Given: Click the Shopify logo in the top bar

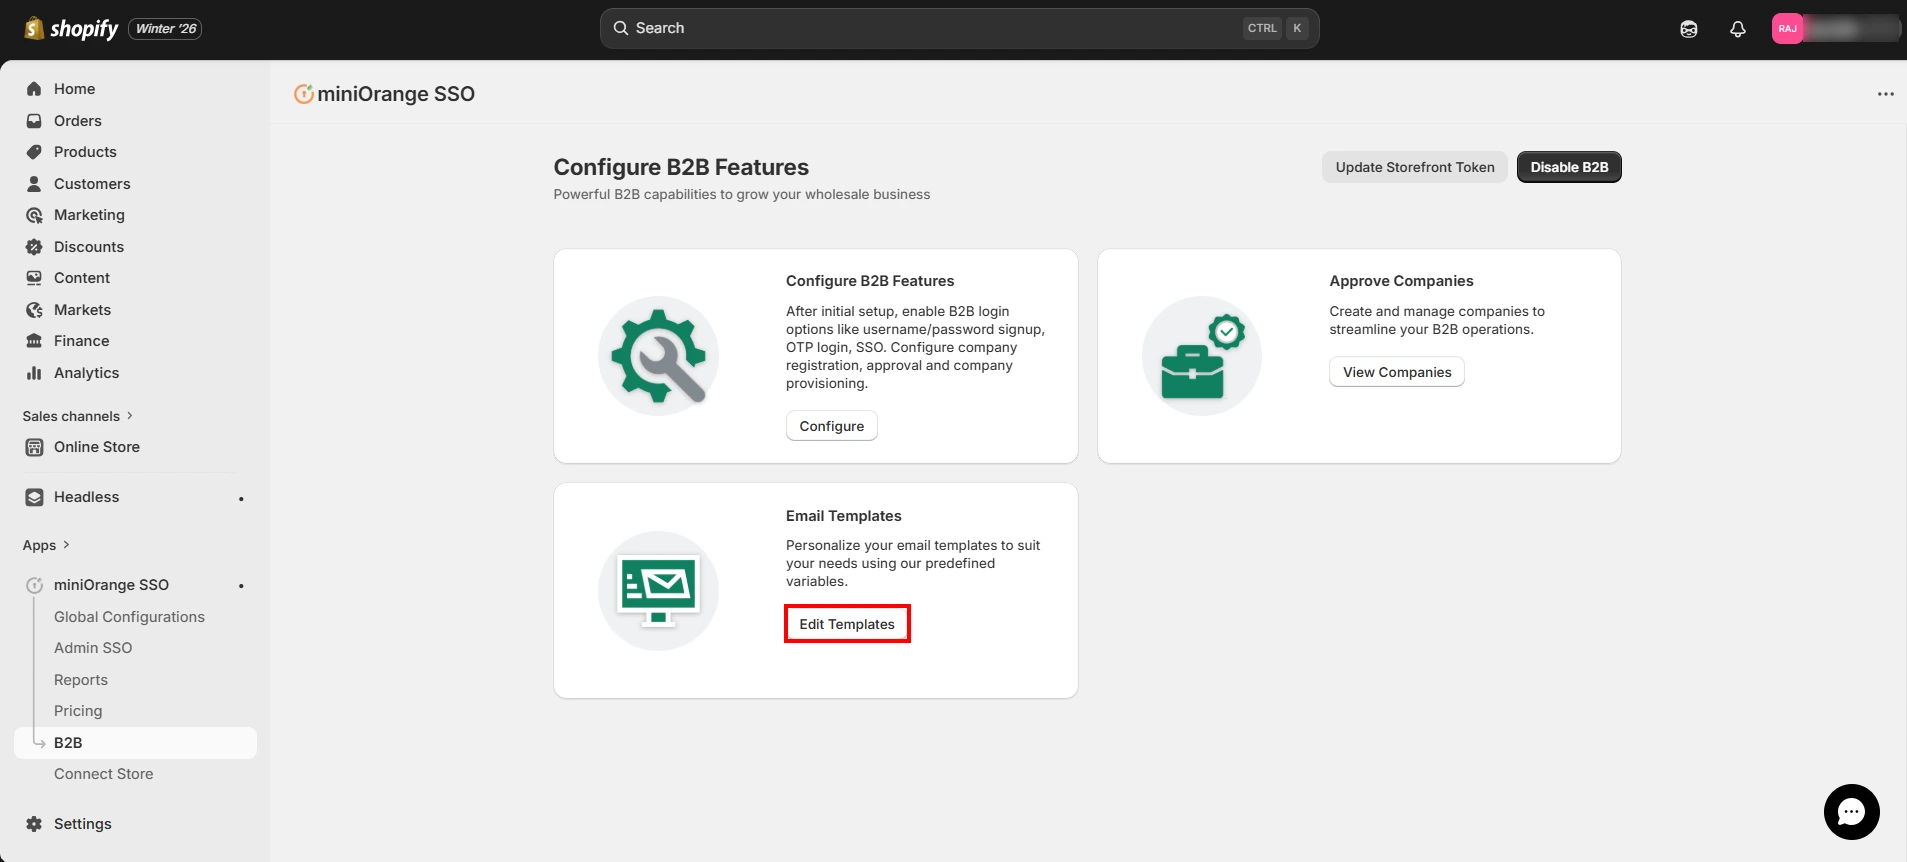Looking at the screenshot, I should (x=71, y=29).
